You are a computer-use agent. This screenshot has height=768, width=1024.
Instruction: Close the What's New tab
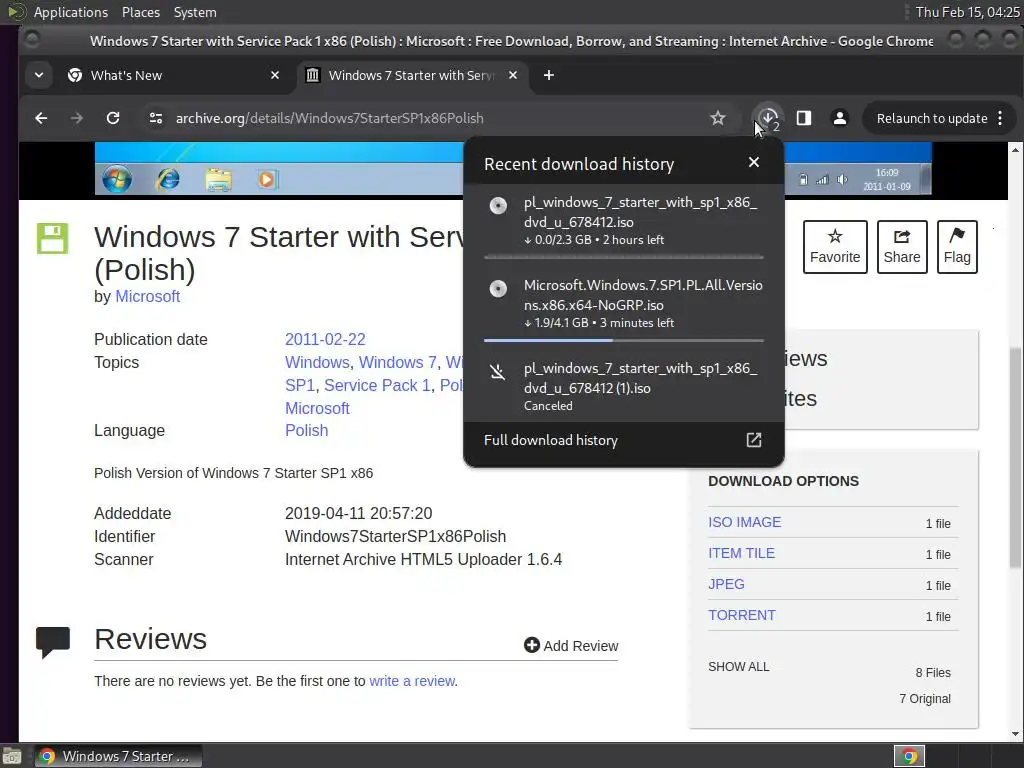[x=275, y=75]
